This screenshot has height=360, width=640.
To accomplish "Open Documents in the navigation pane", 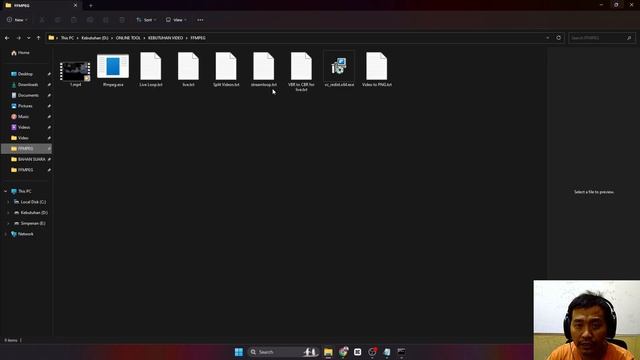I will click(x=25, y=95).
